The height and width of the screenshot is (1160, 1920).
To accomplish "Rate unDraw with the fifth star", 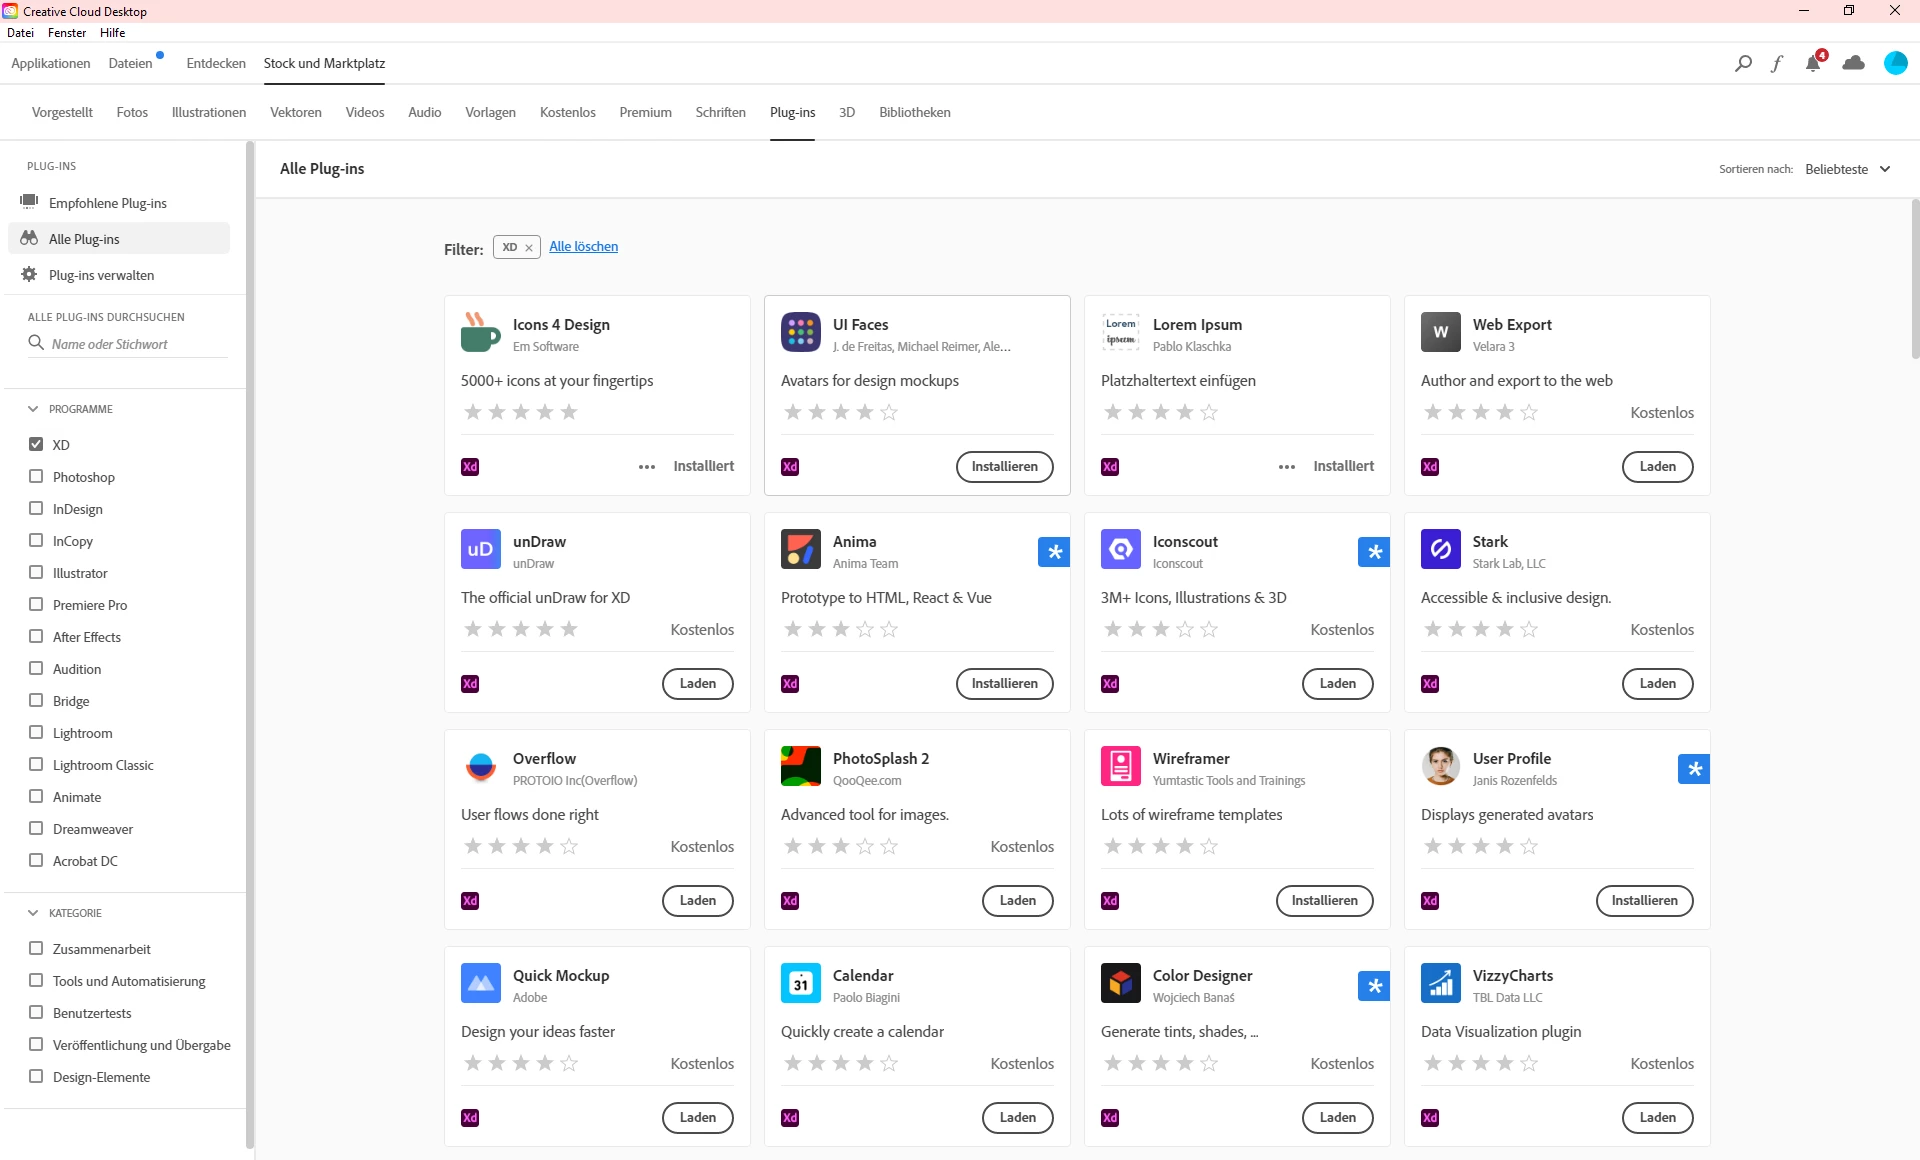I will pos(569,629).
